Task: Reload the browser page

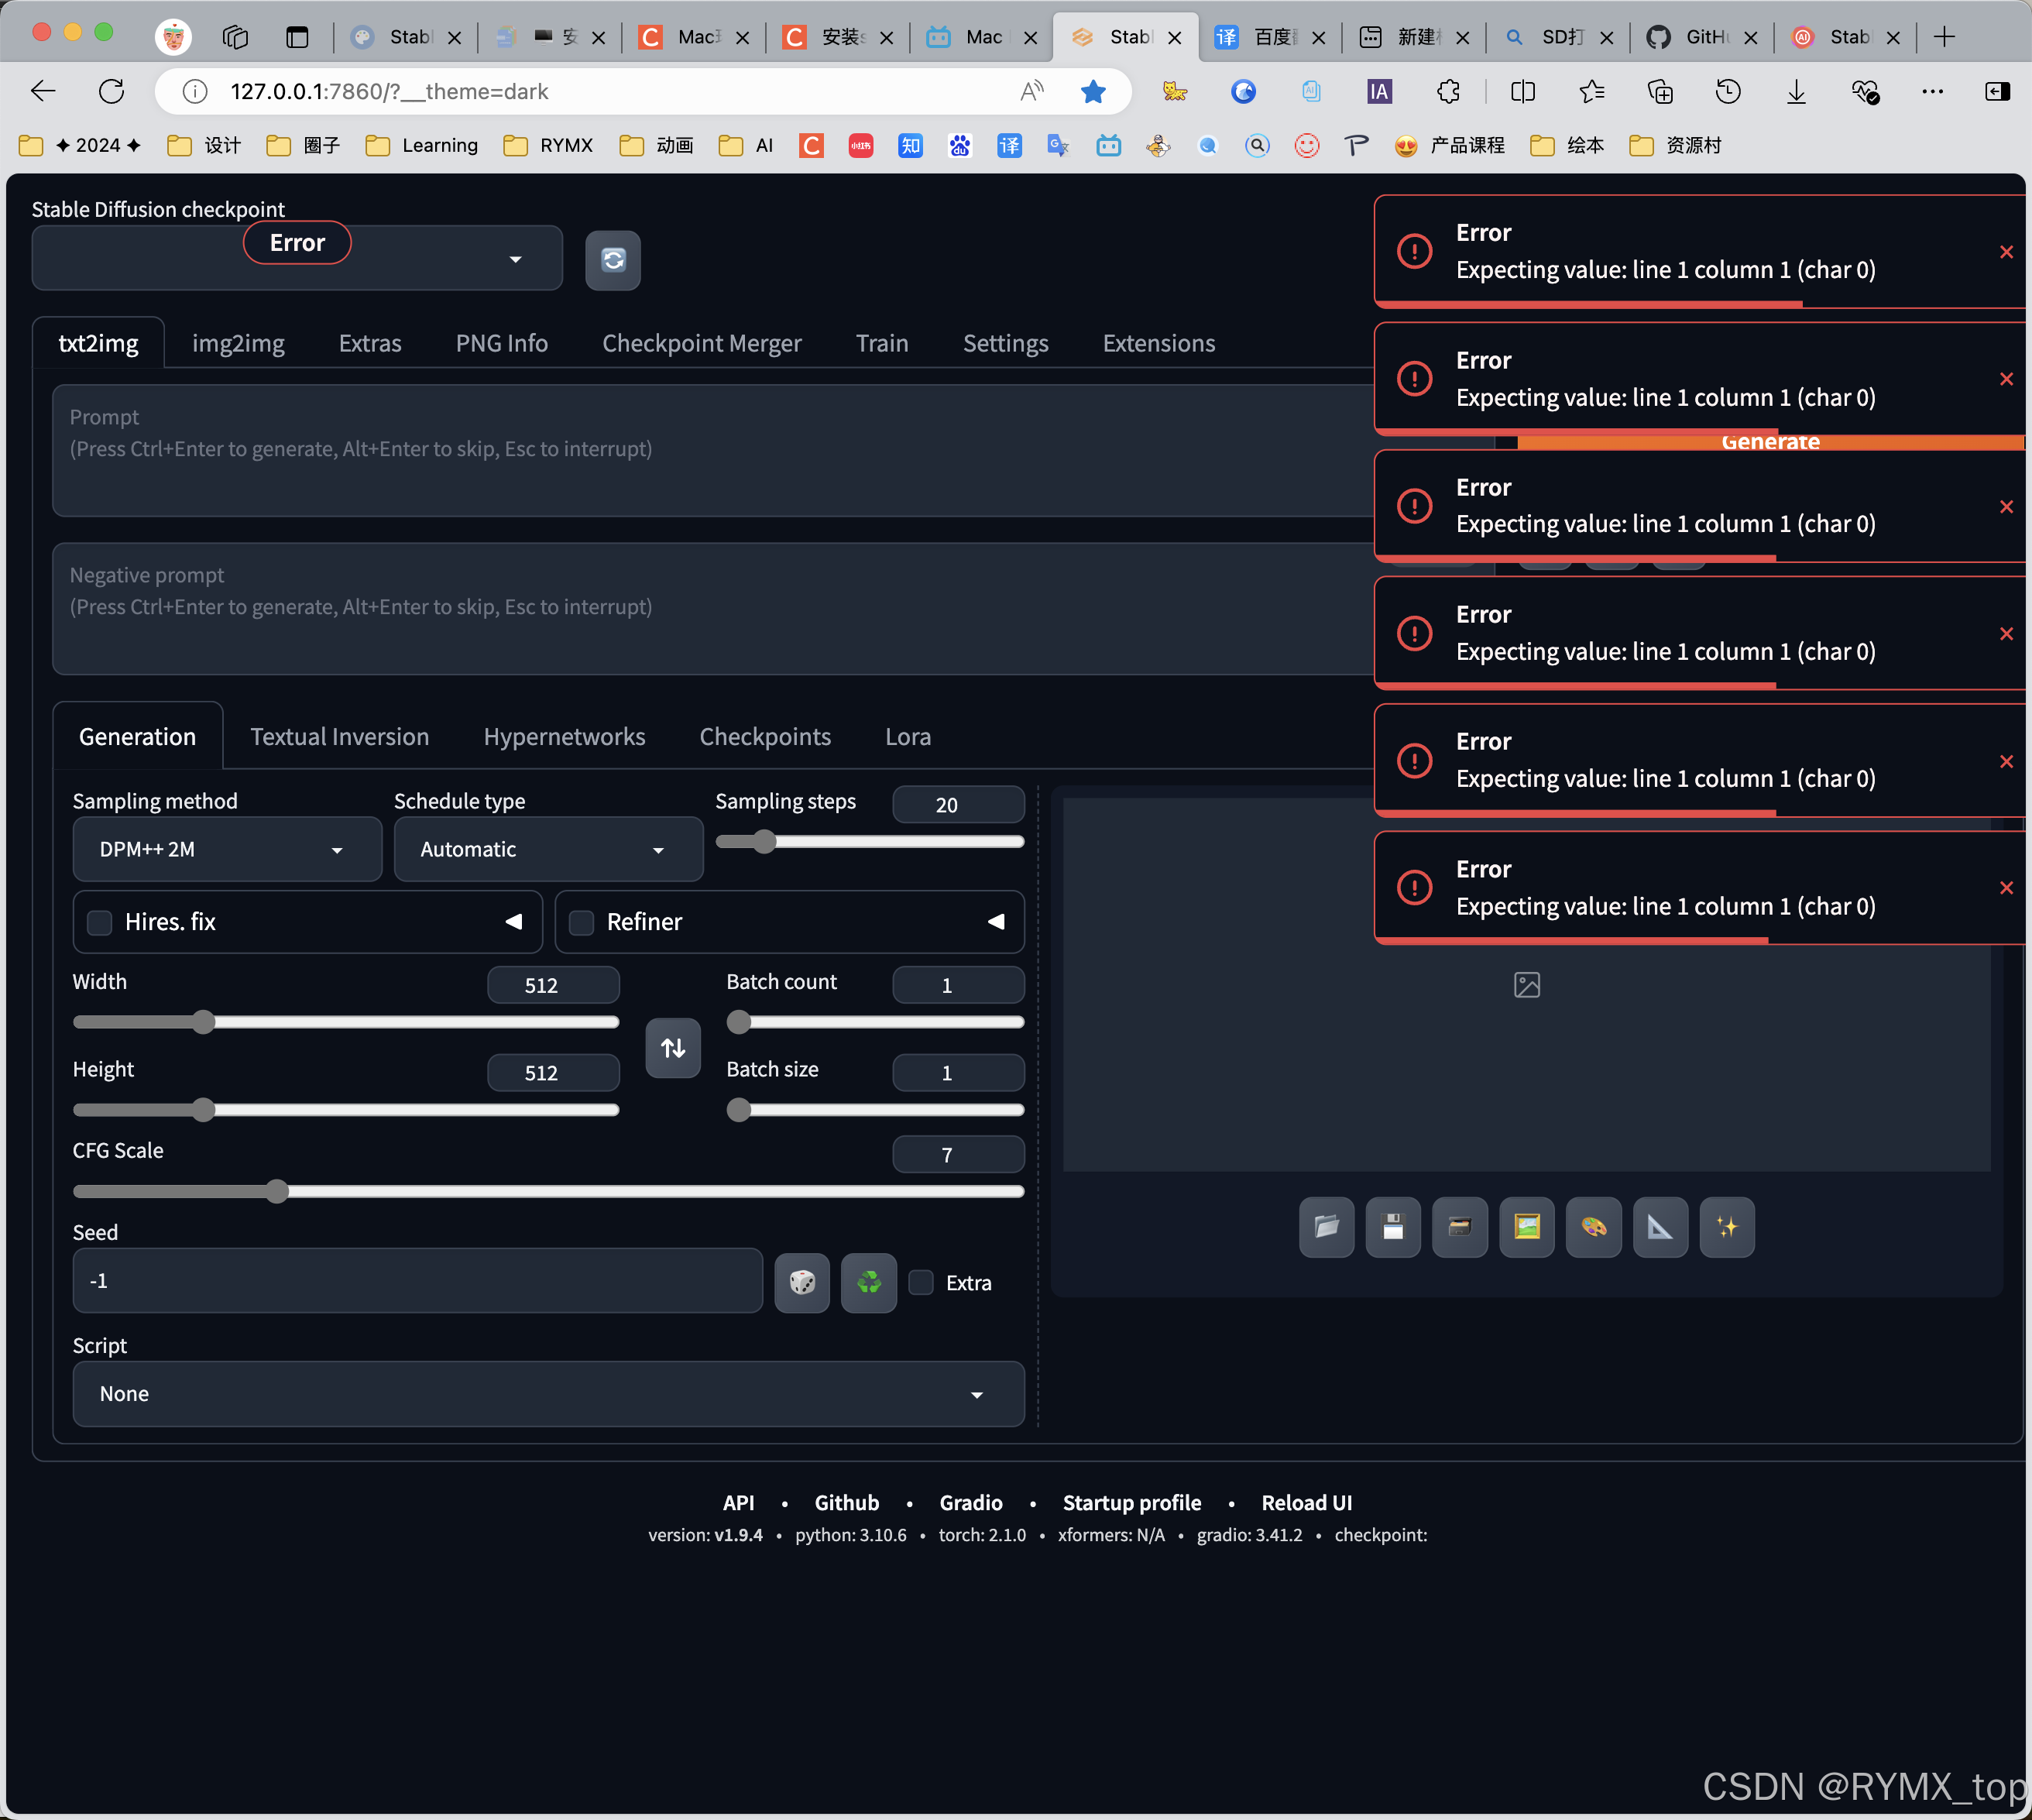Action: (x=112, y=92)
